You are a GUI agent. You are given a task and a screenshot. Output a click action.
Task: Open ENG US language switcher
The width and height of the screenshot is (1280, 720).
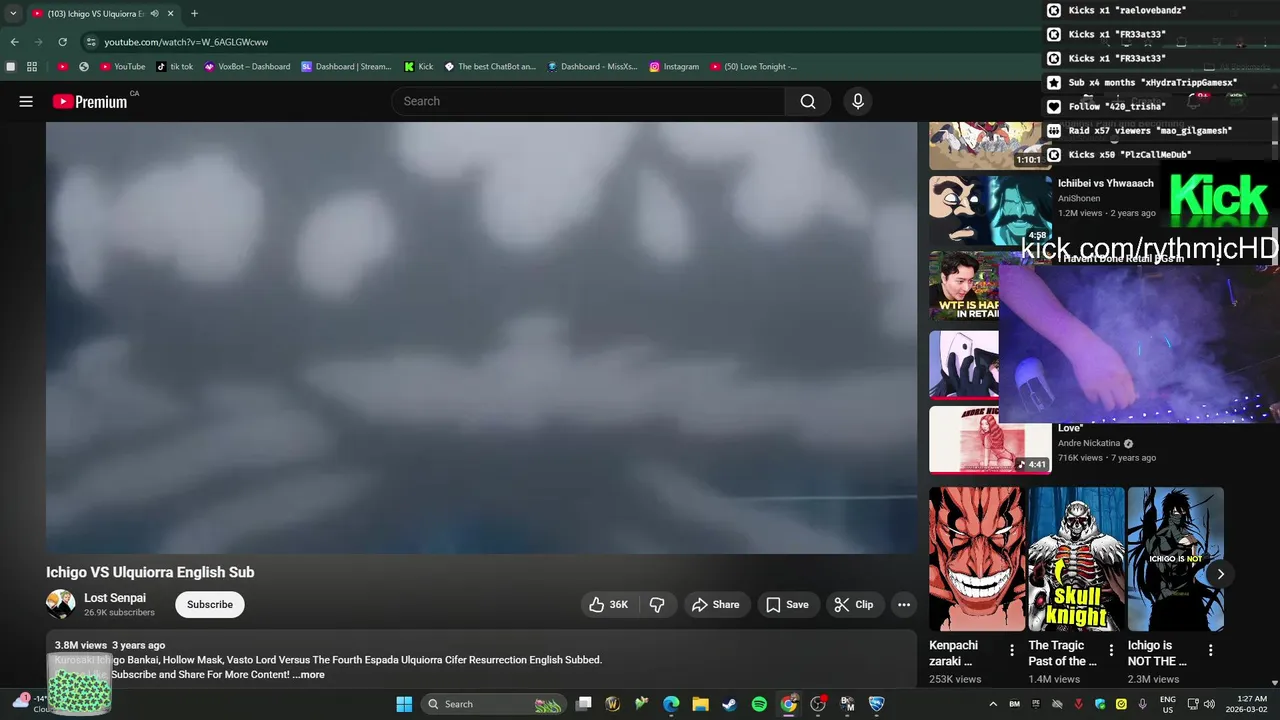[1168, 704]
